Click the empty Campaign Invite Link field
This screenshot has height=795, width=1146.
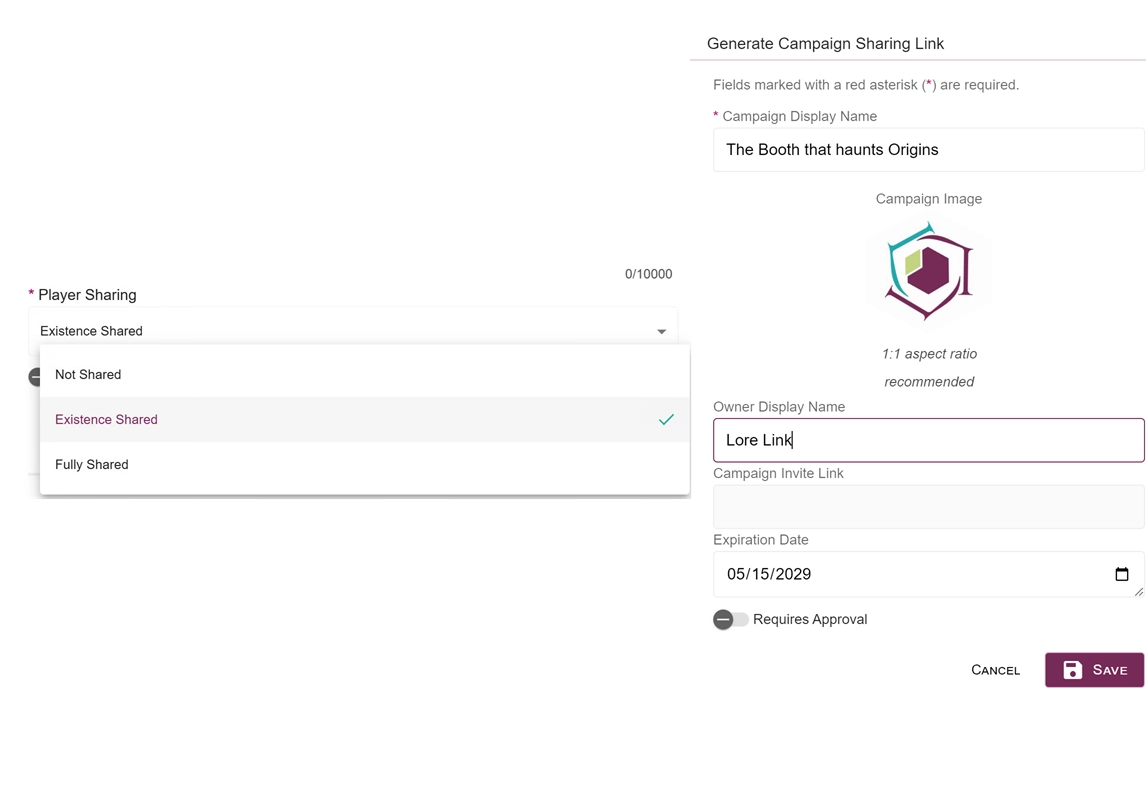(928, 506)
